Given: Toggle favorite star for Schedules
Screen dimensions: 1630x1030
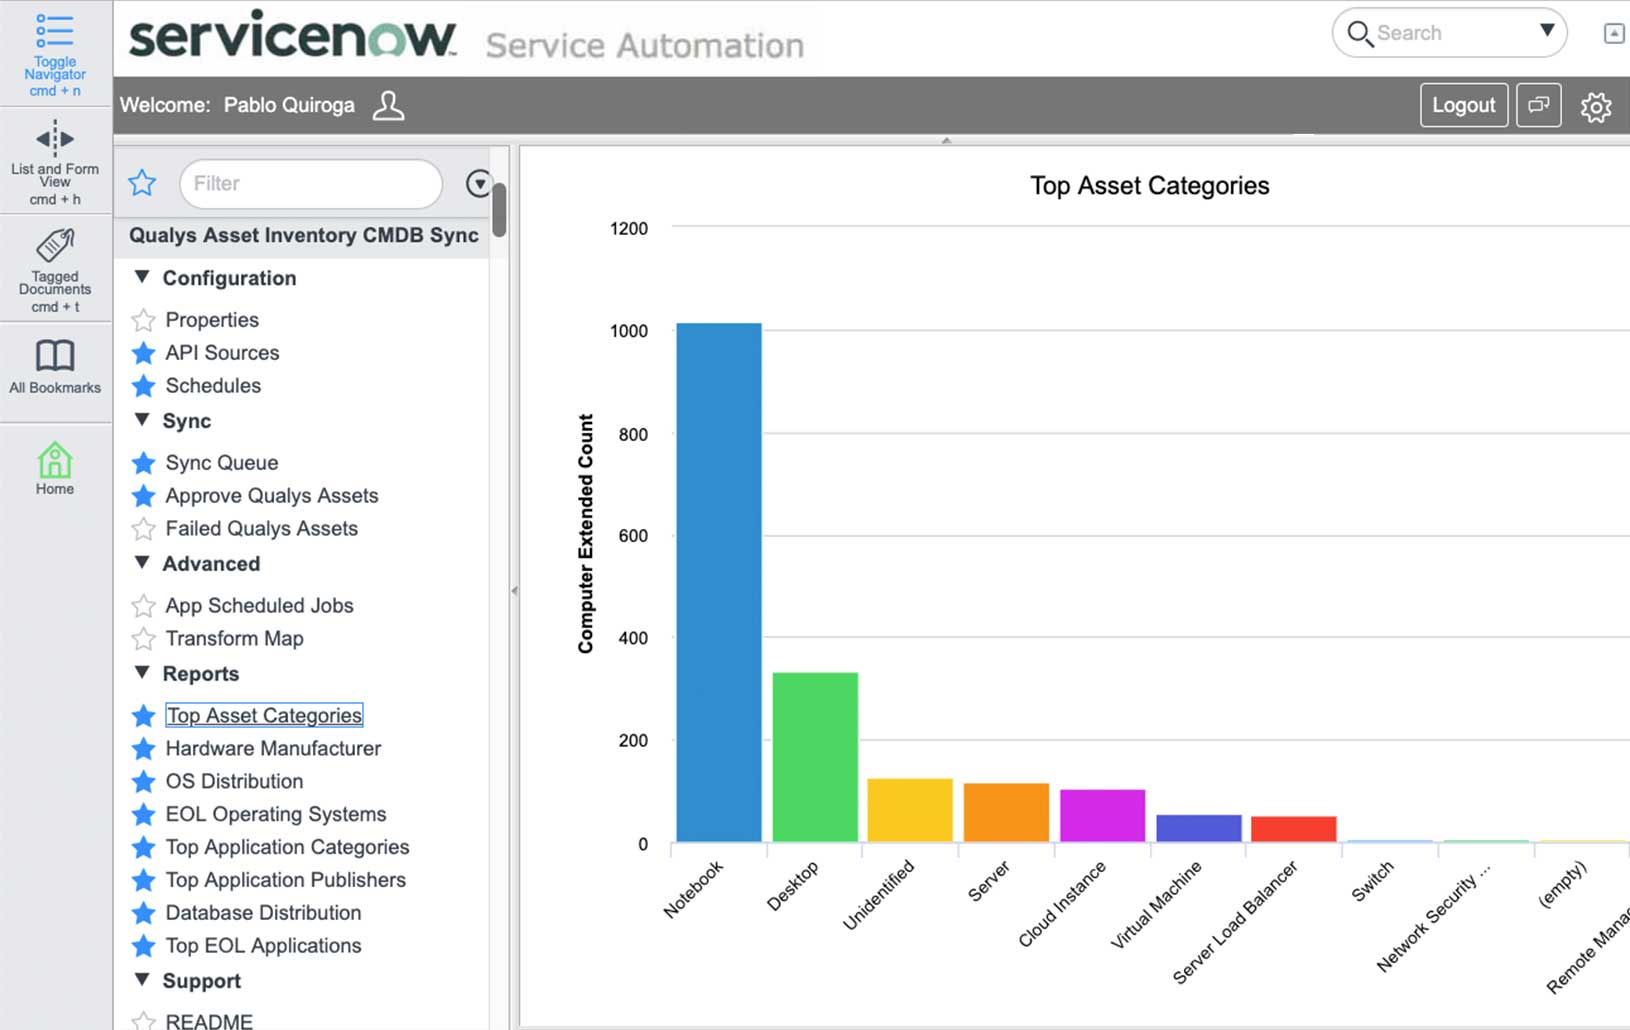Looking at the screenshot, I should pyautogui.click(x=143, y=386).
